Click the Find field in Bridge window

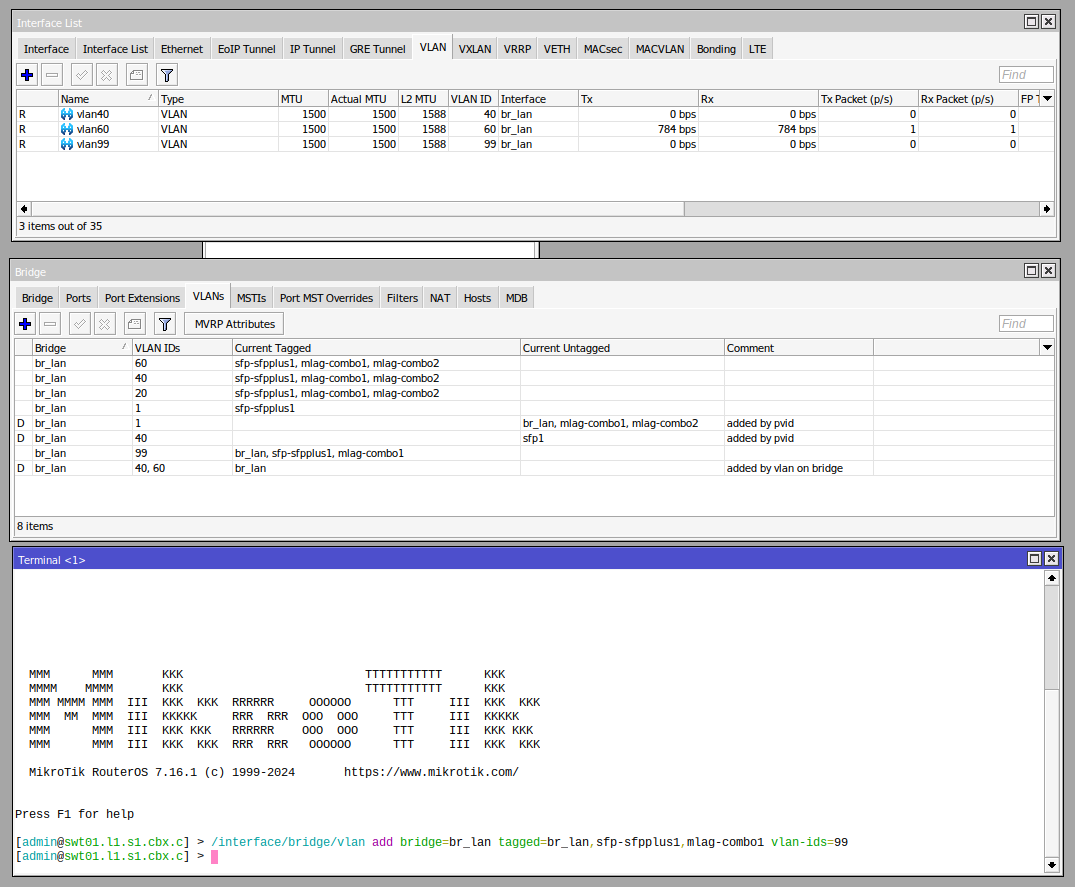tap(1026, 324)
